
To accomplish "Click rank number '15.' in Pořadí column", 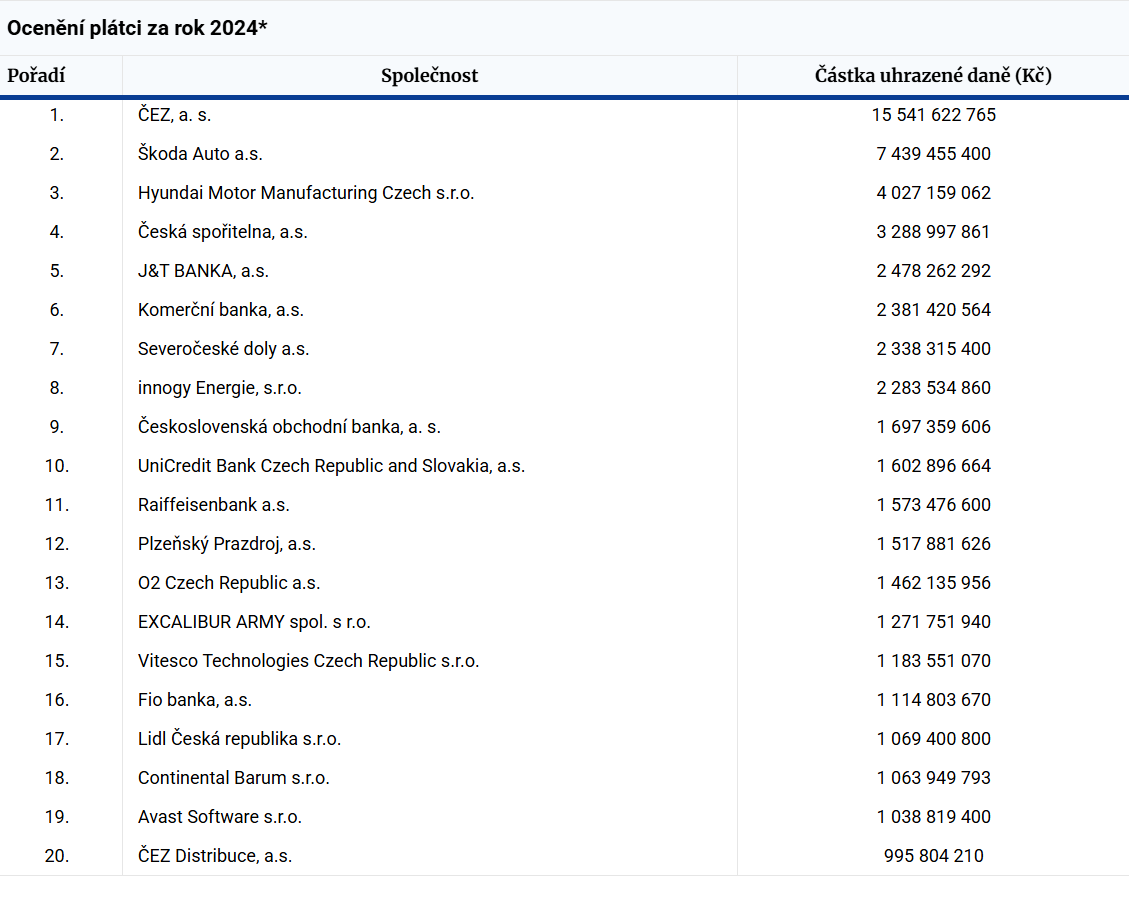I will (x=57, y=661).
